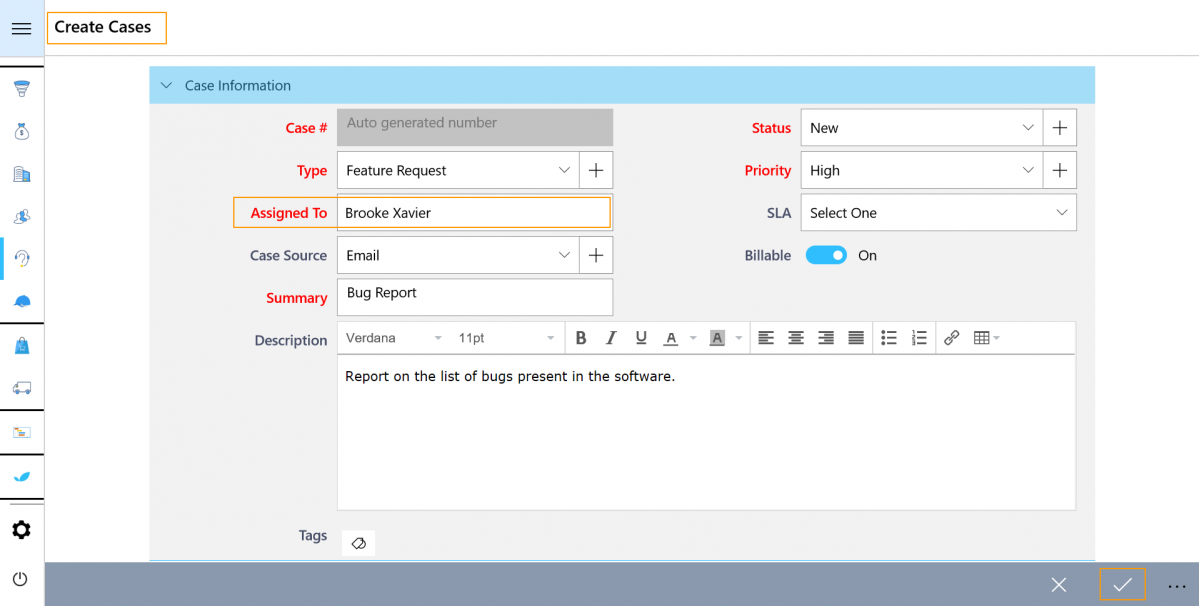Viewport: 1199px width, 606px height.
Task: Open the Status dropdown
Action: click(x=921, y=128)
